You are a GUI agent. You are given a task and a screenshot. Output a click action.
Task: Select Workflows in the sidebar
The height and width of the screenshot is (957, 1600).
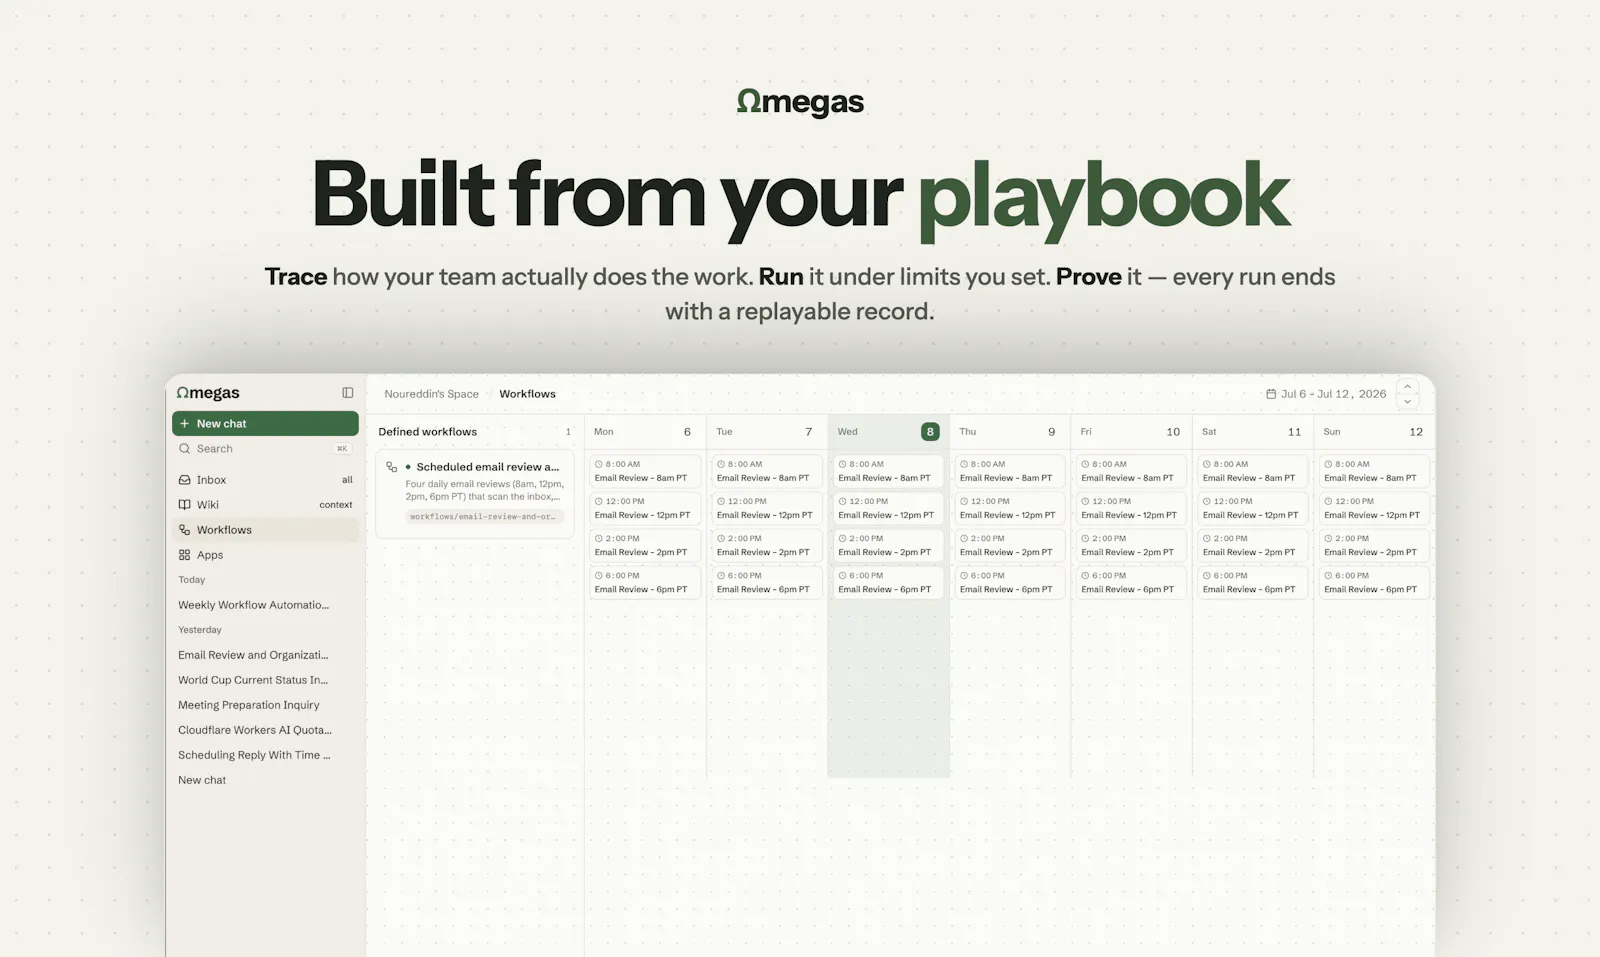click(265, 530)
